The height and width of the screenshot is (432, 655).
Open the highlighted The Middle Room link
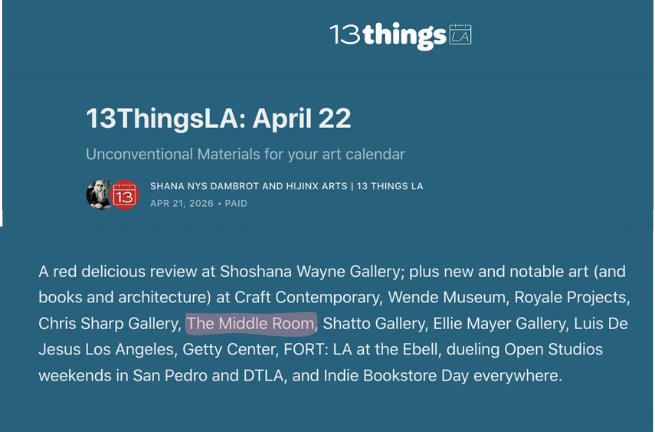250,324
